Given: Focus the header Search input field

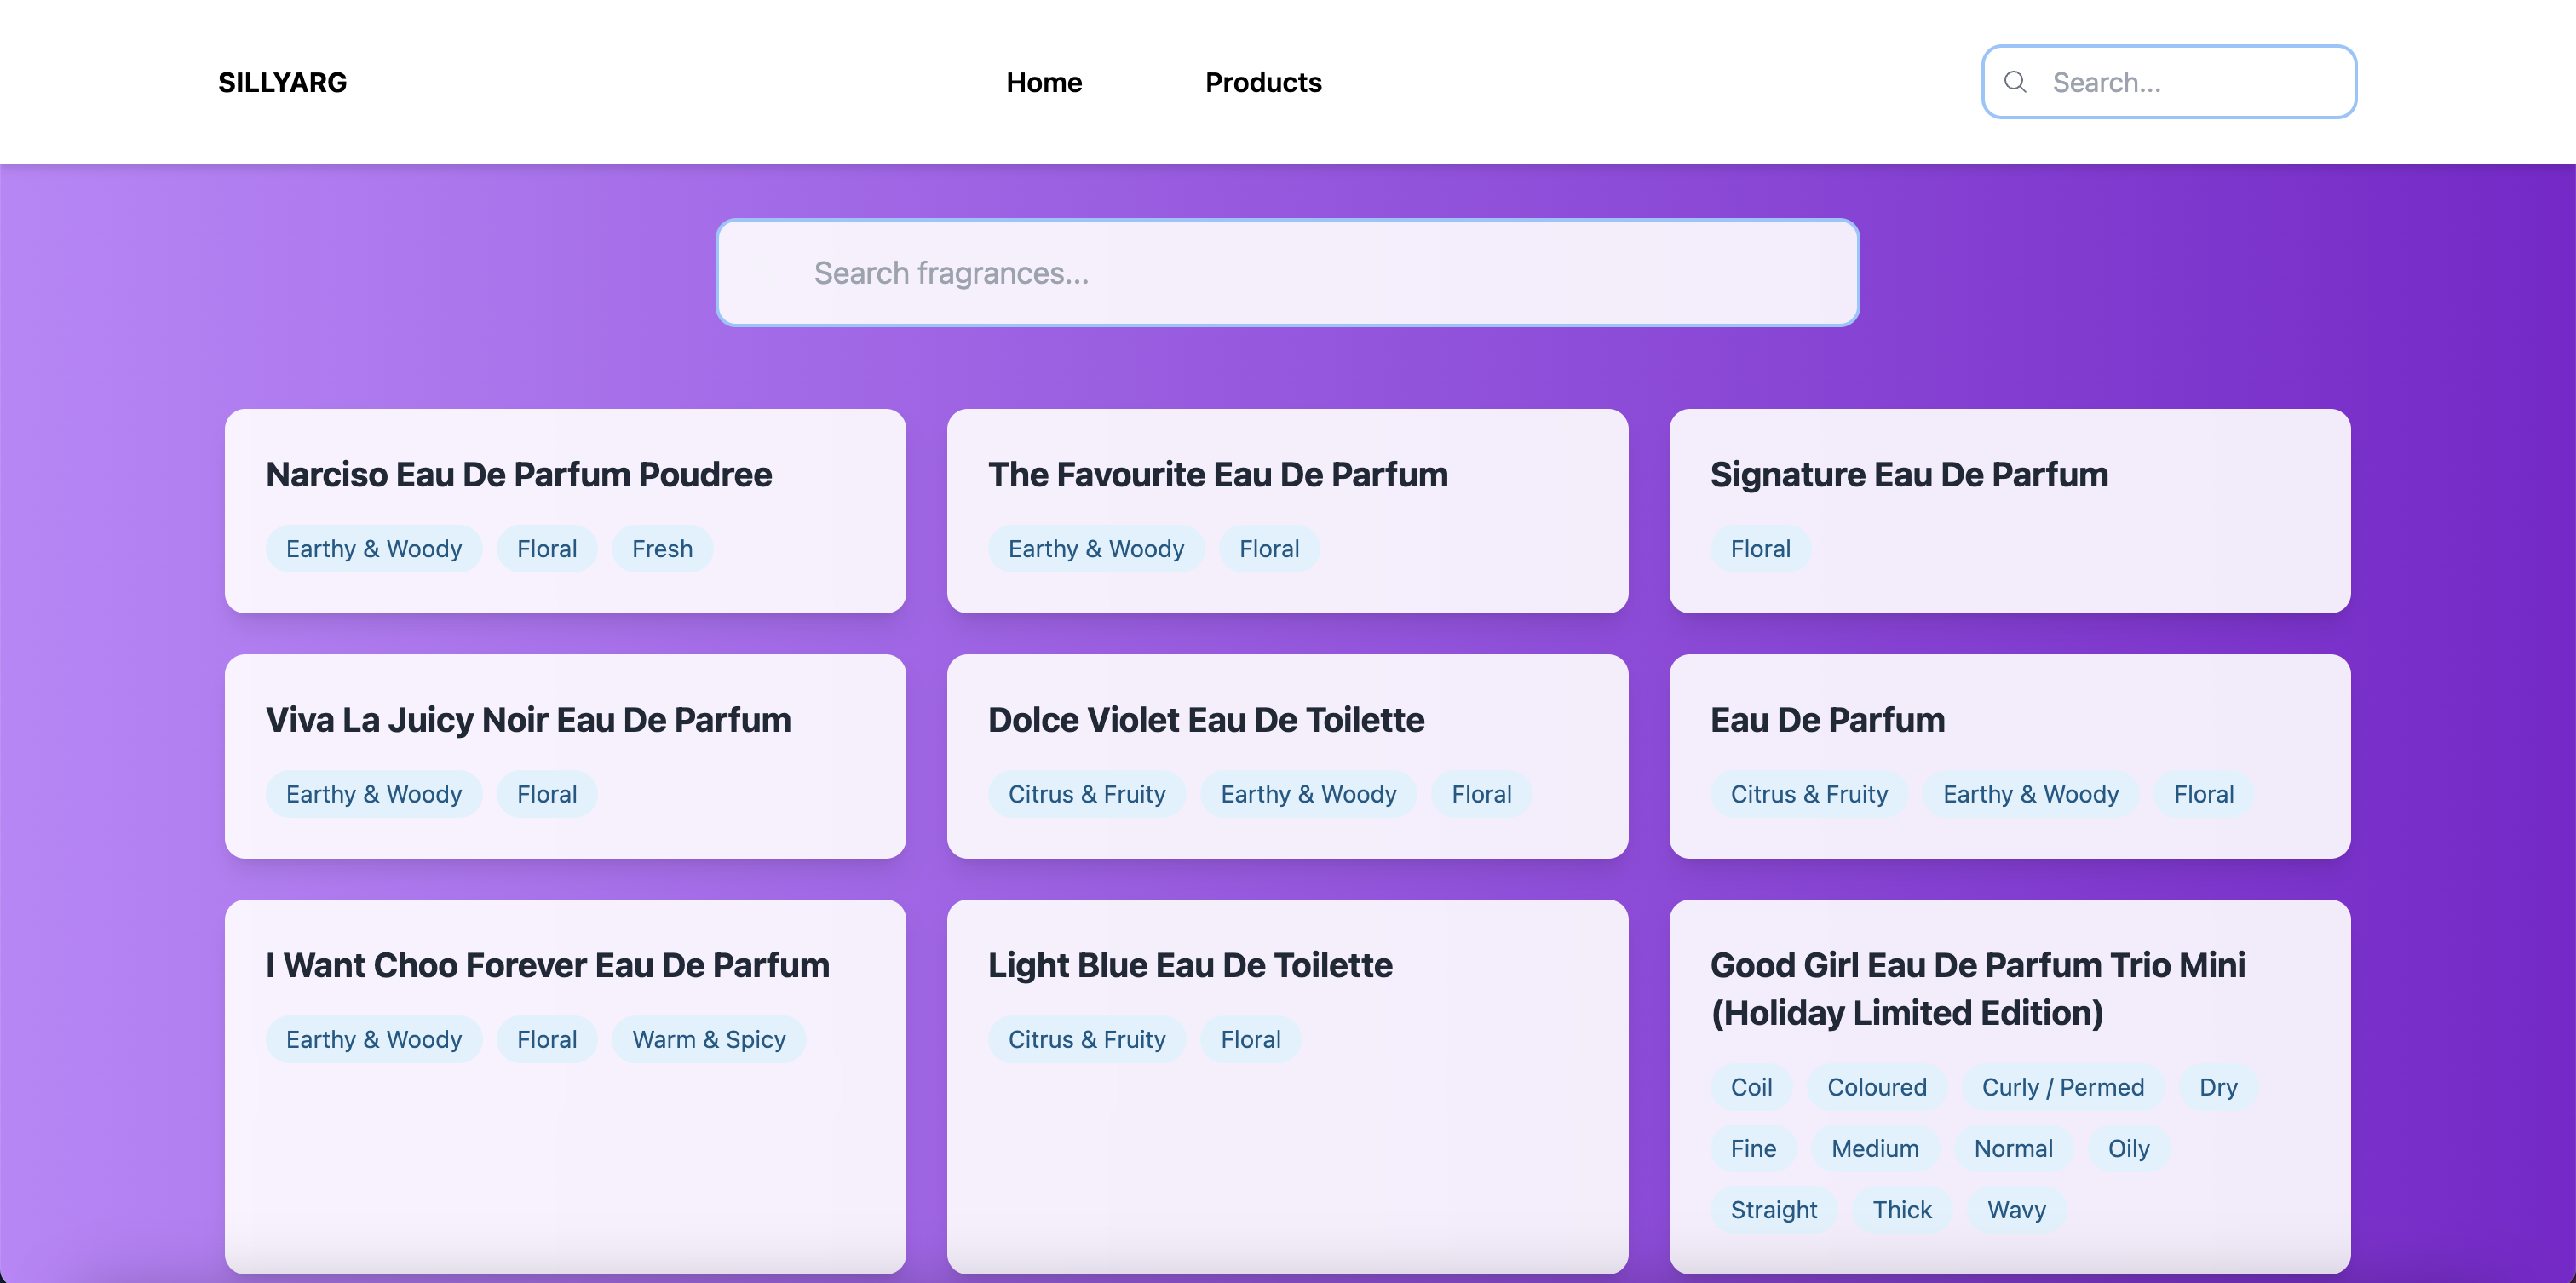Looking at the screenshot, I should [x=2169, y=82].
